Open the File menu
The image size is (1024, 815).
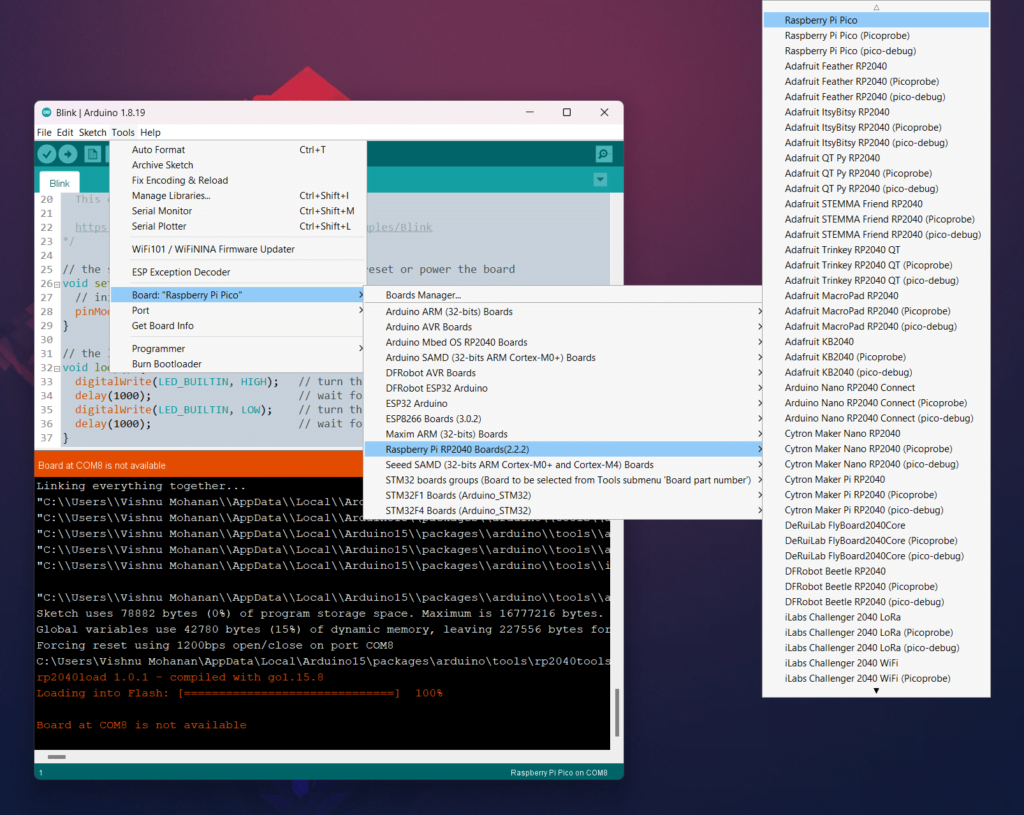44,133
